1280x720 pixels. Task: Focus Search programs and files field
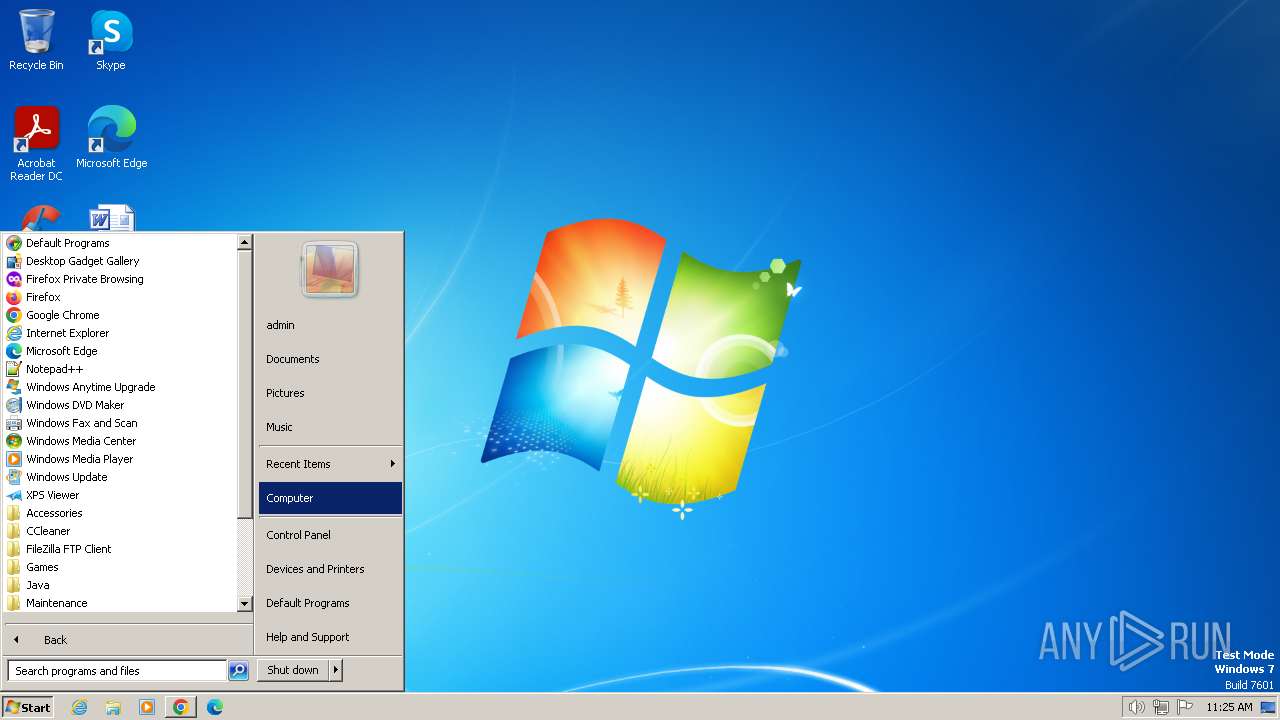117,671
